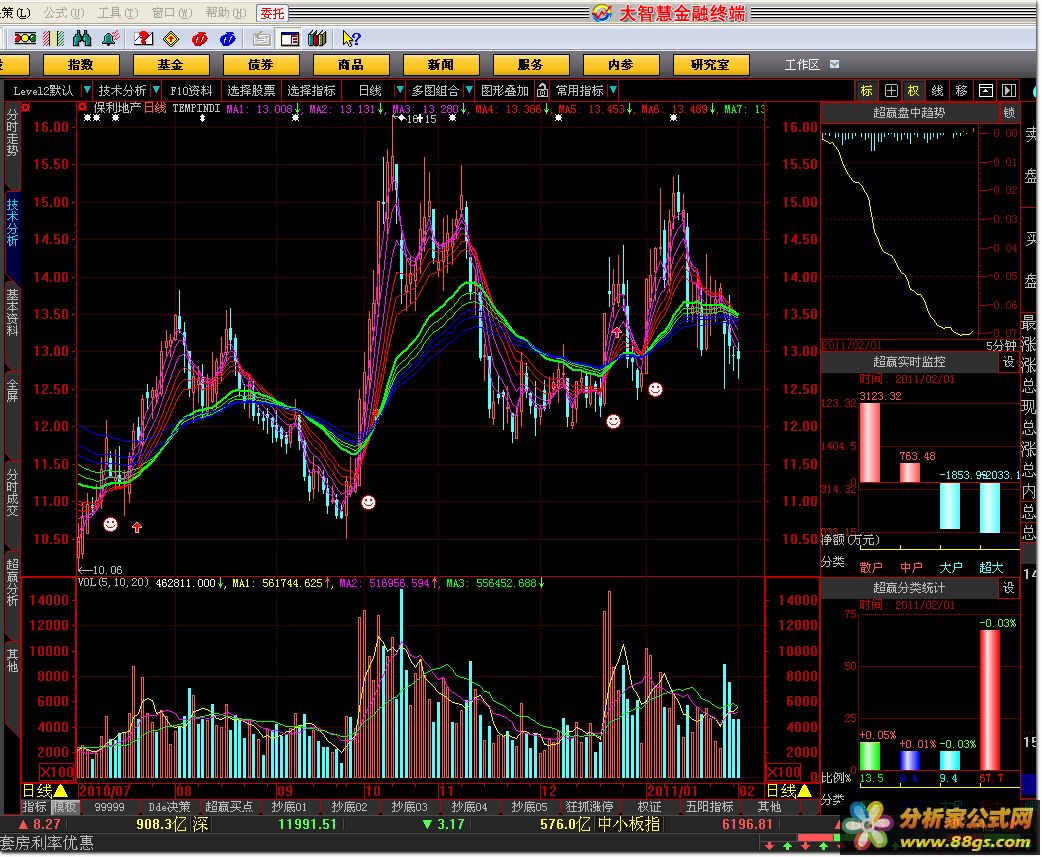1042x857 pixels.
Task: Click the blue circular toolbar icon
Action: click(227, 39)
